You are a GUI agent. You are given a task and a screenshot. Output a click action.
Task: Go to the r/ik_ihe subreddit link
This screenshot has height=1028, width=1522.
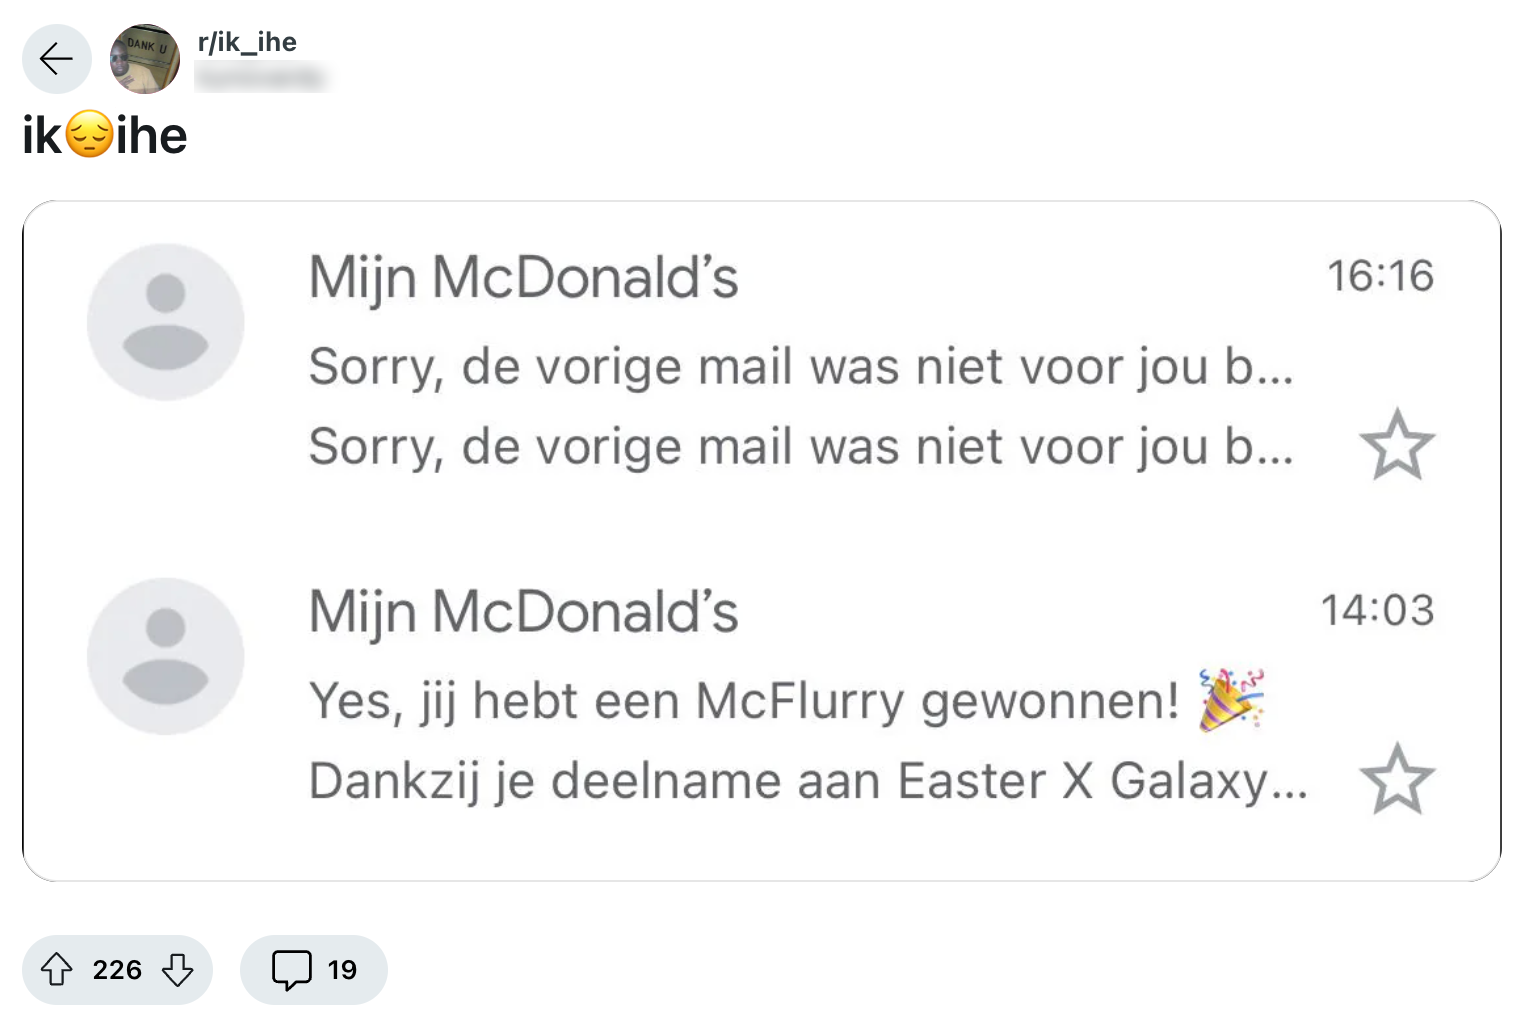[x=247, y=42]
